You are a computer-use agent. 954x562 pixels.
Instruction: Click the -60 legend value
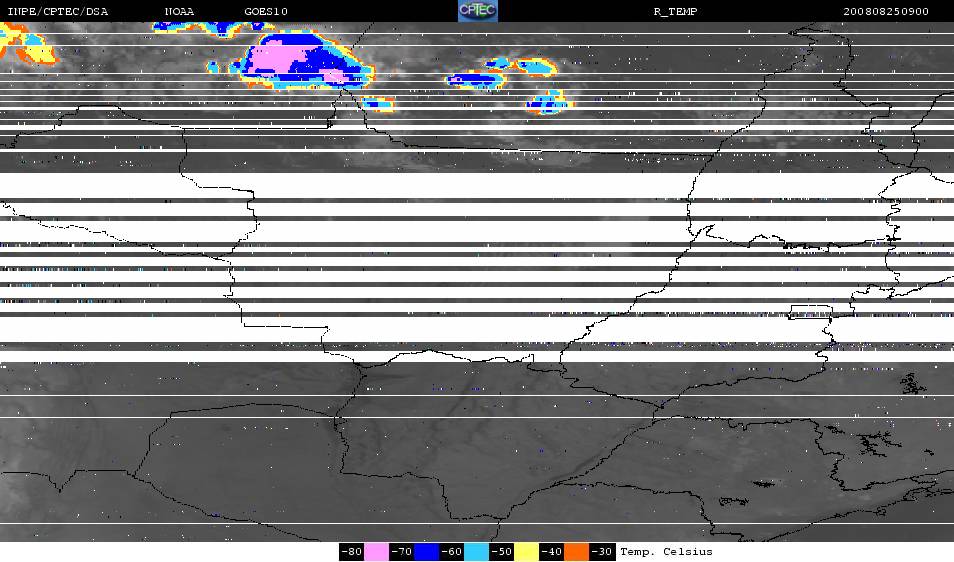point(451,552)
